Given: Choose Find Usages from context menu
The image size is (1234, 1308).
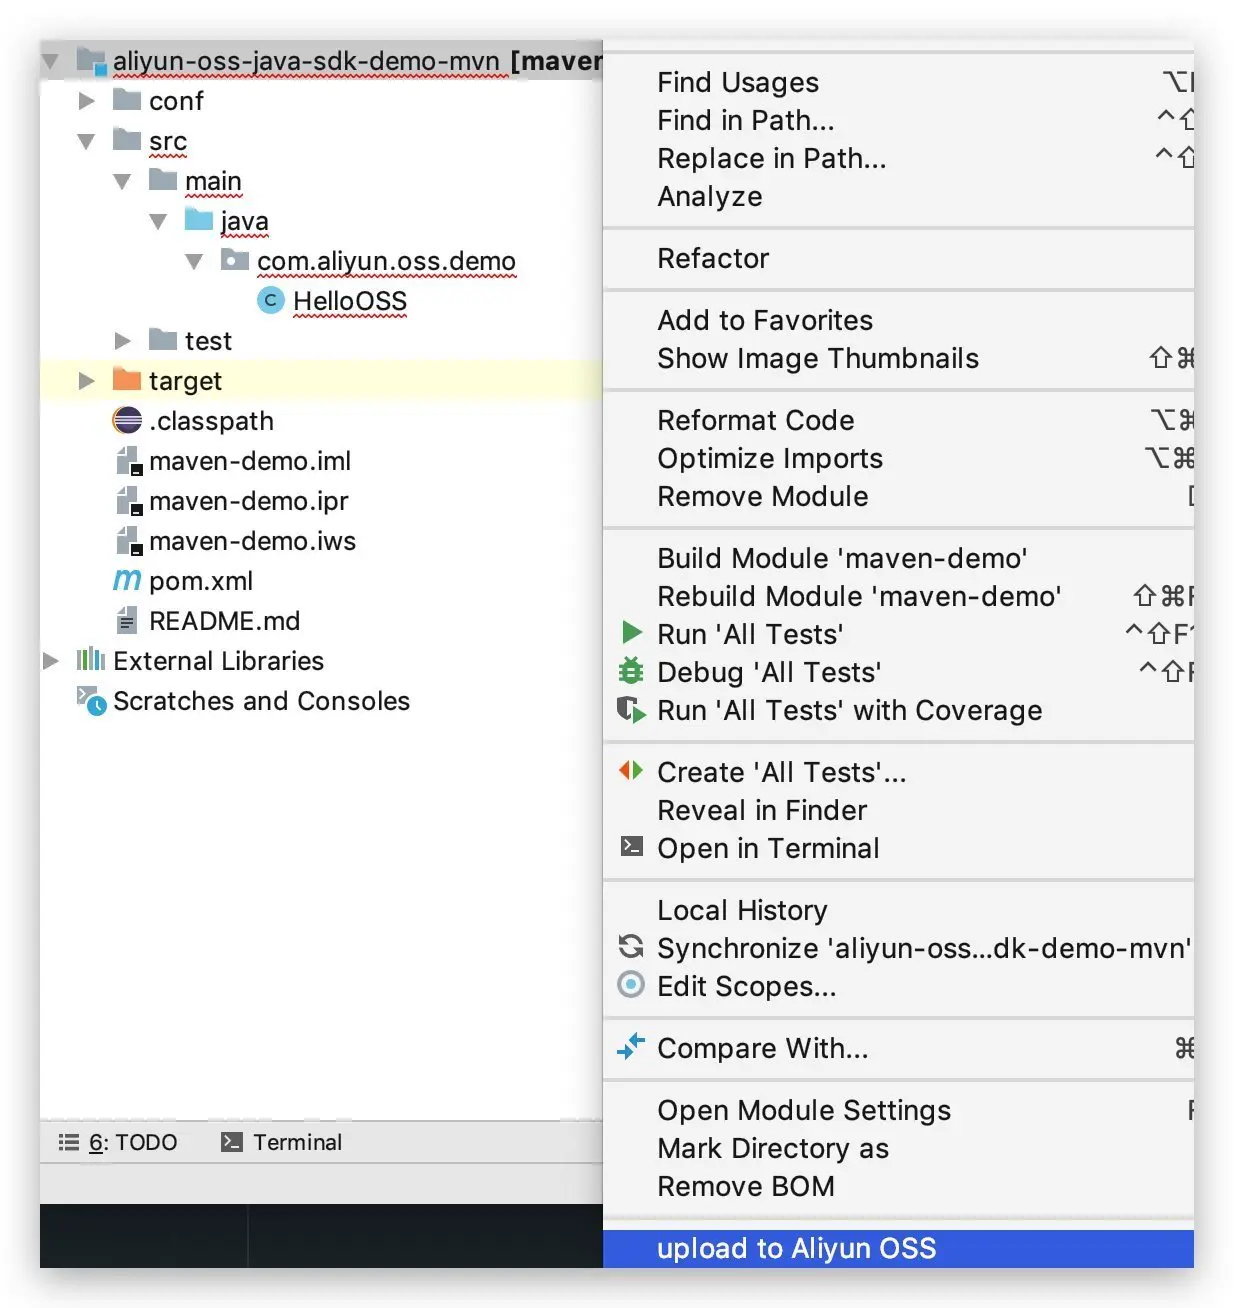Looking at the screenshot, I should pos(738,82).
